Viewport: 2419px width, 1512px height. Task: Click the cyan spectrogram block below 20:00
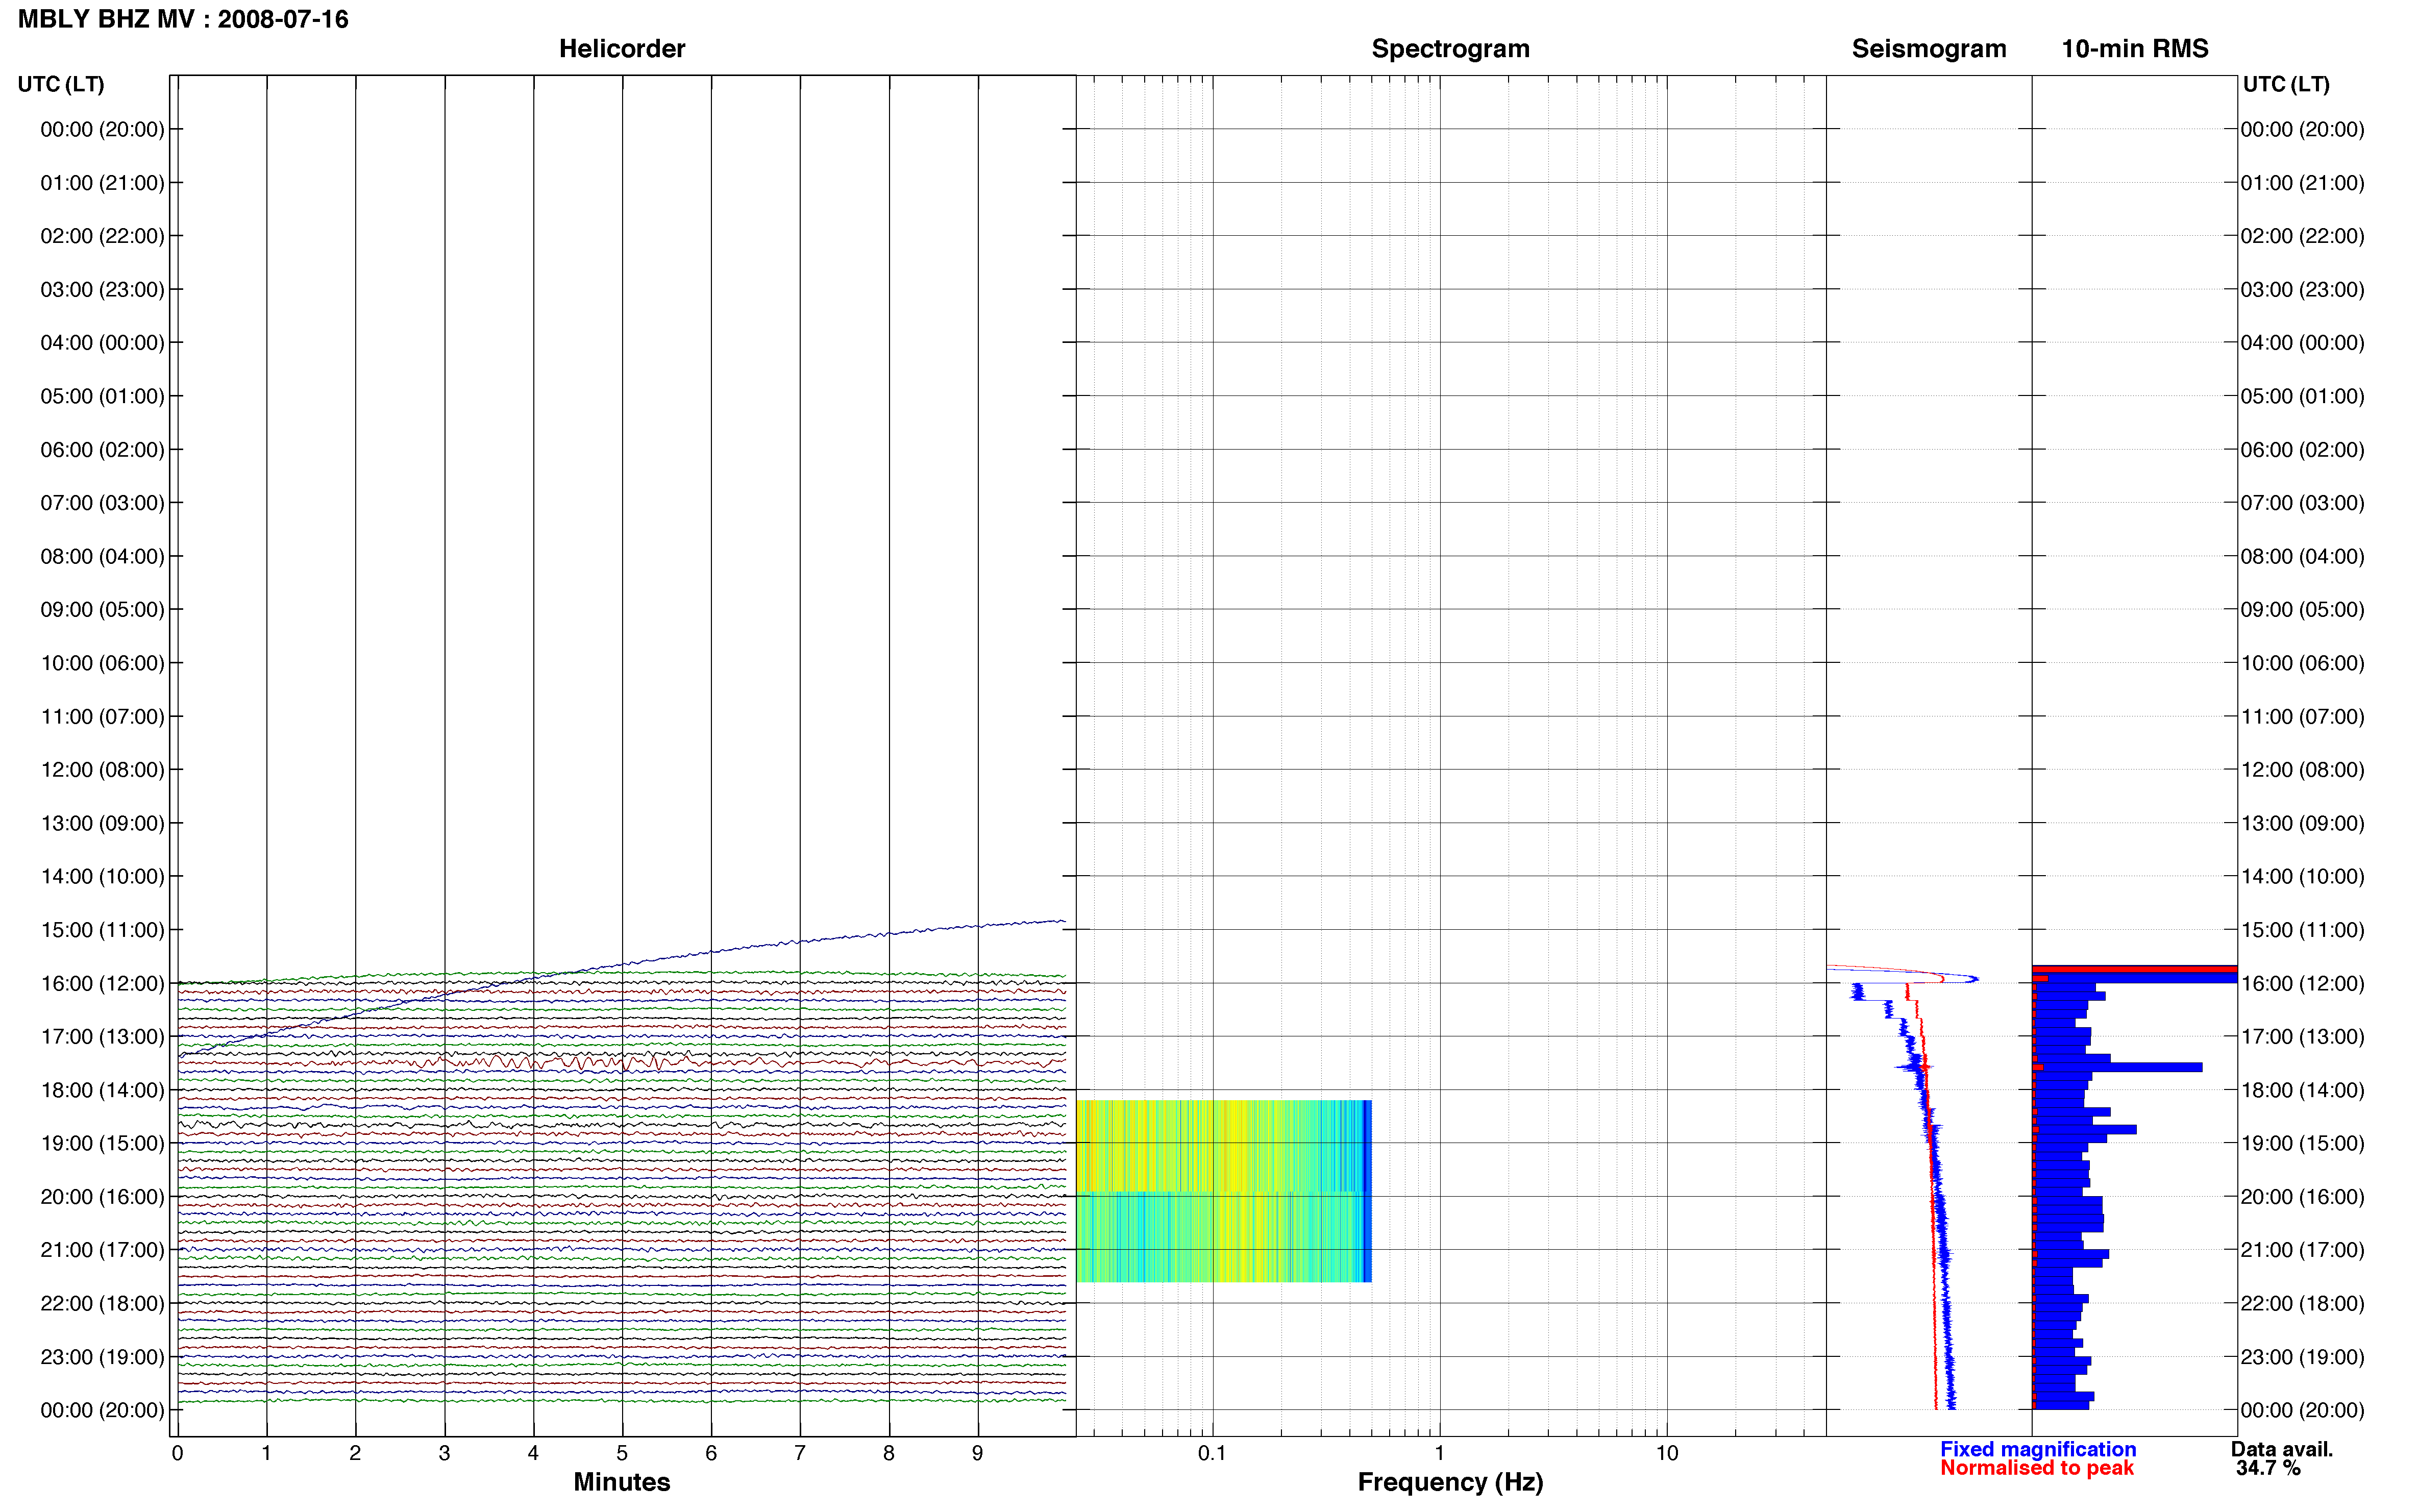[x=1223, y=1237]
